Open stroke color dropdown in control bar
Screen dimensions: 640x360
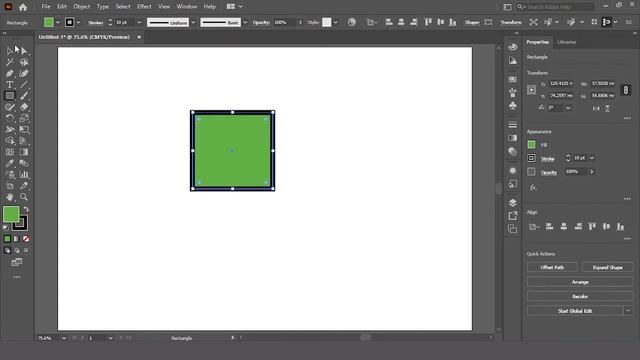[78, 22]
